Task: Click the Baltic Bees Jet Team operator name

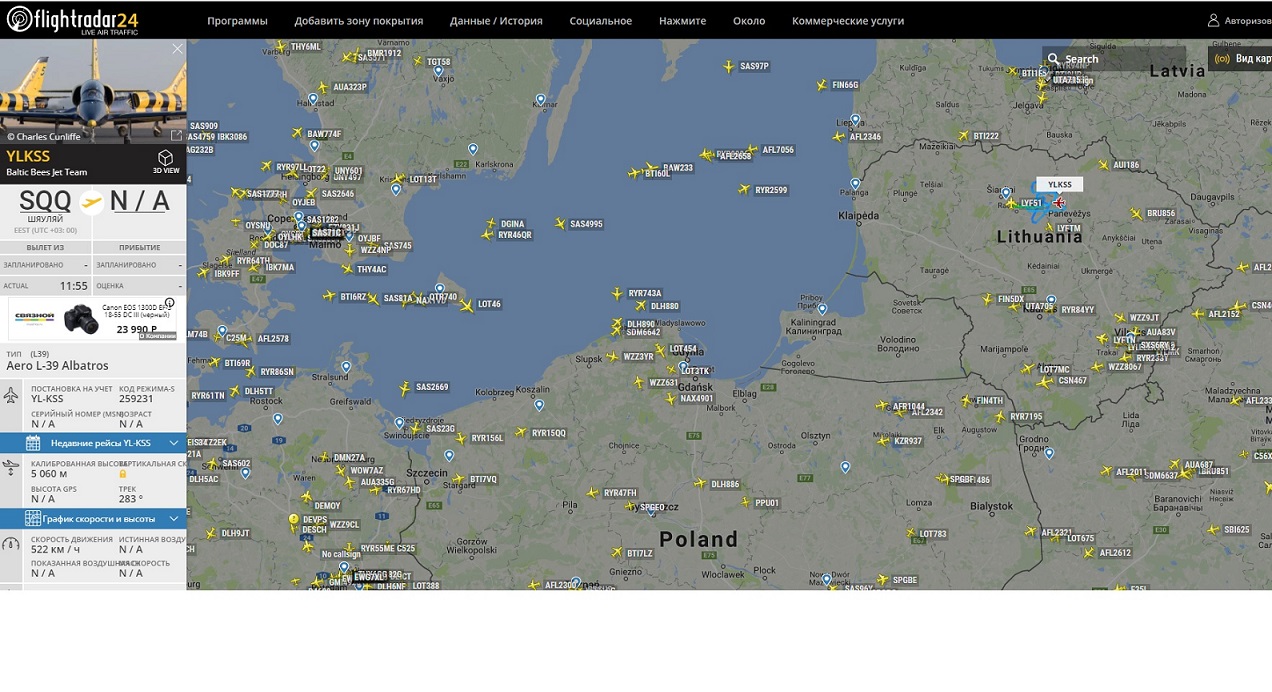Action: (47, 173)
